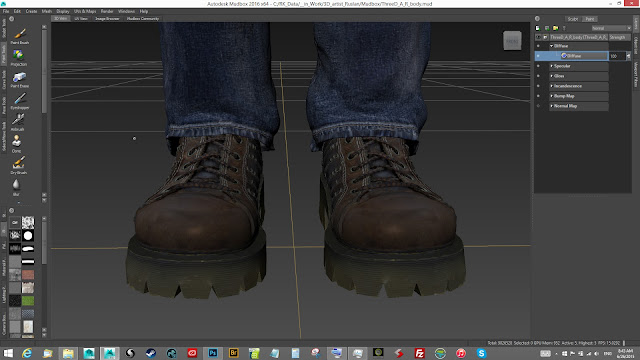Click the strength slider toggle beside 100
The width and height of the screenshot is (640, 360).
coord(629,56)
